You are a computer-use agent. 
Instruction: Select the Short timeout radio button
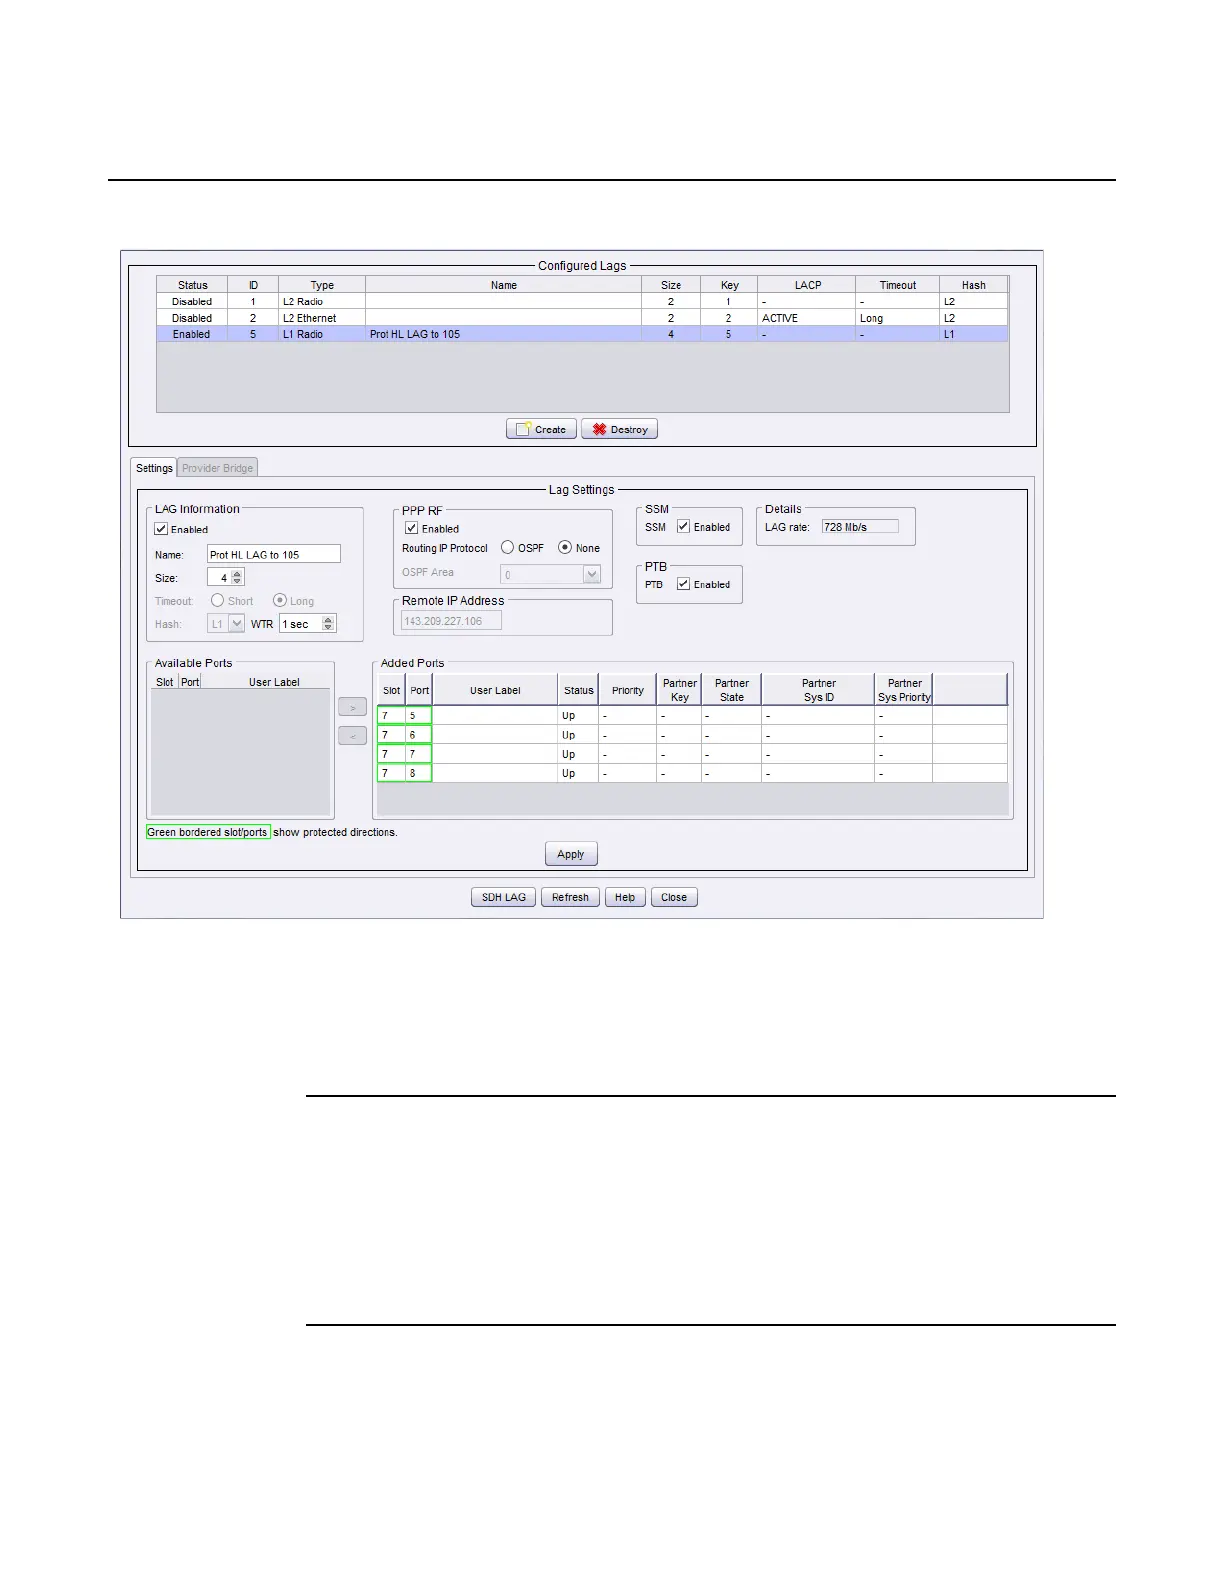pos(217,600)
